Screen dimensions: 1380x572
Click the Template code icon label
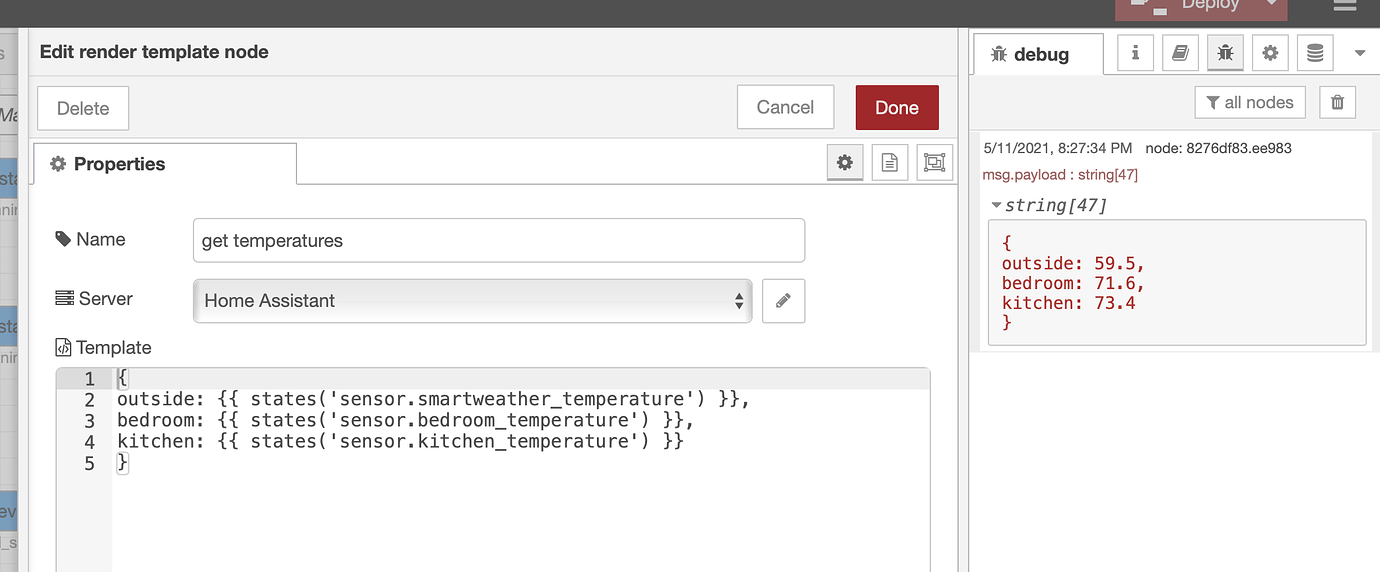pyautogui.click(x=63, y=348)
